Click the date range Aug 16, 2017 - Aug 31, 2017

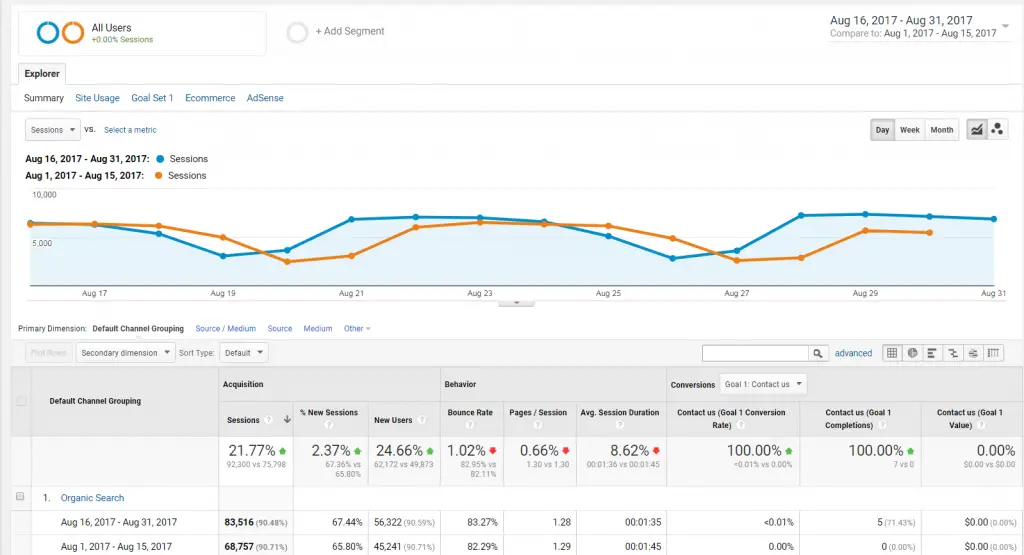point(901,20)
